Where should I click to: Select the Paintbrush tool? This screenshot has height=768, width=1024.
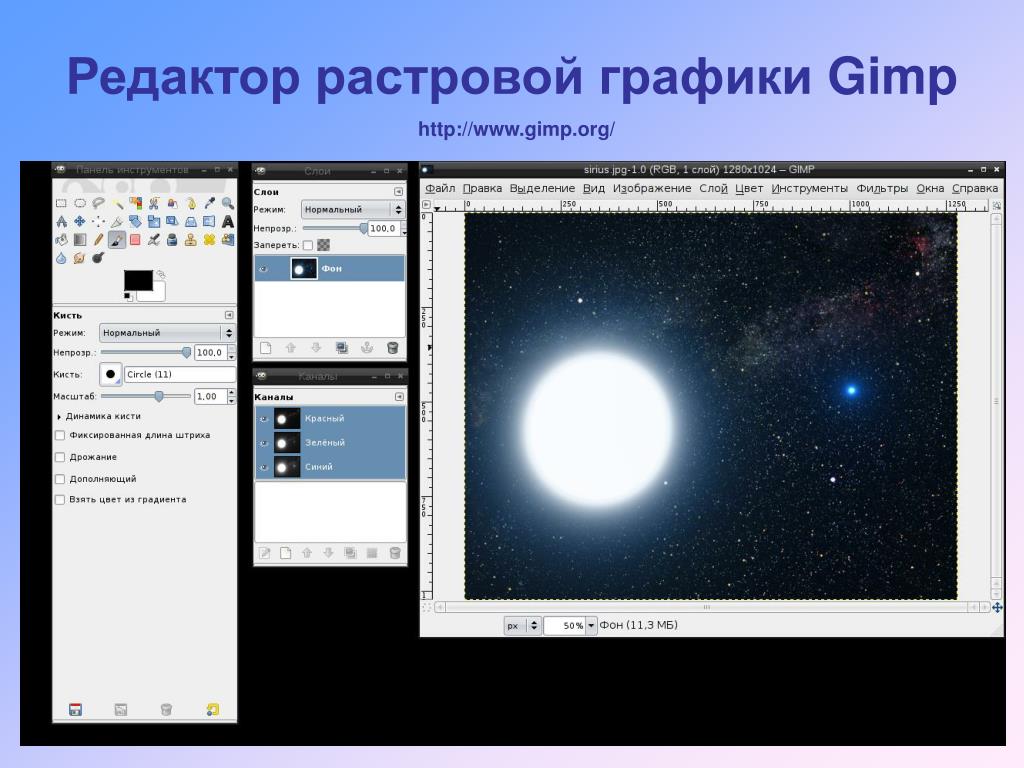coord(117,240)
